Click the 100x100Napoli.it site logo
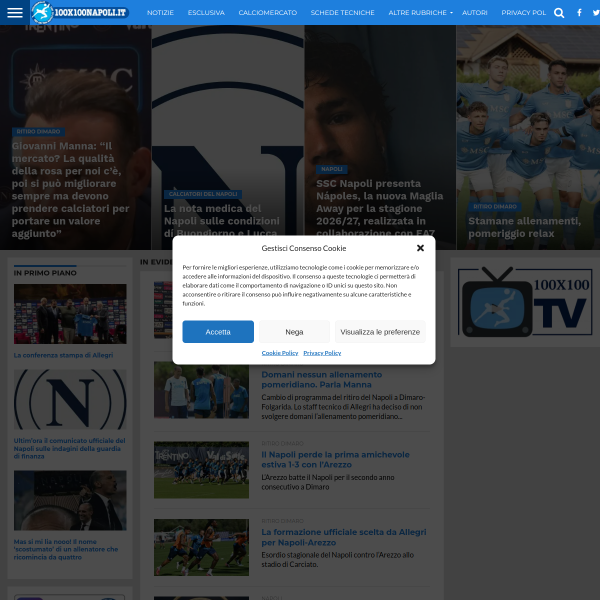The width and height of the screenshot is (600, 600). (x=80, y=13)
